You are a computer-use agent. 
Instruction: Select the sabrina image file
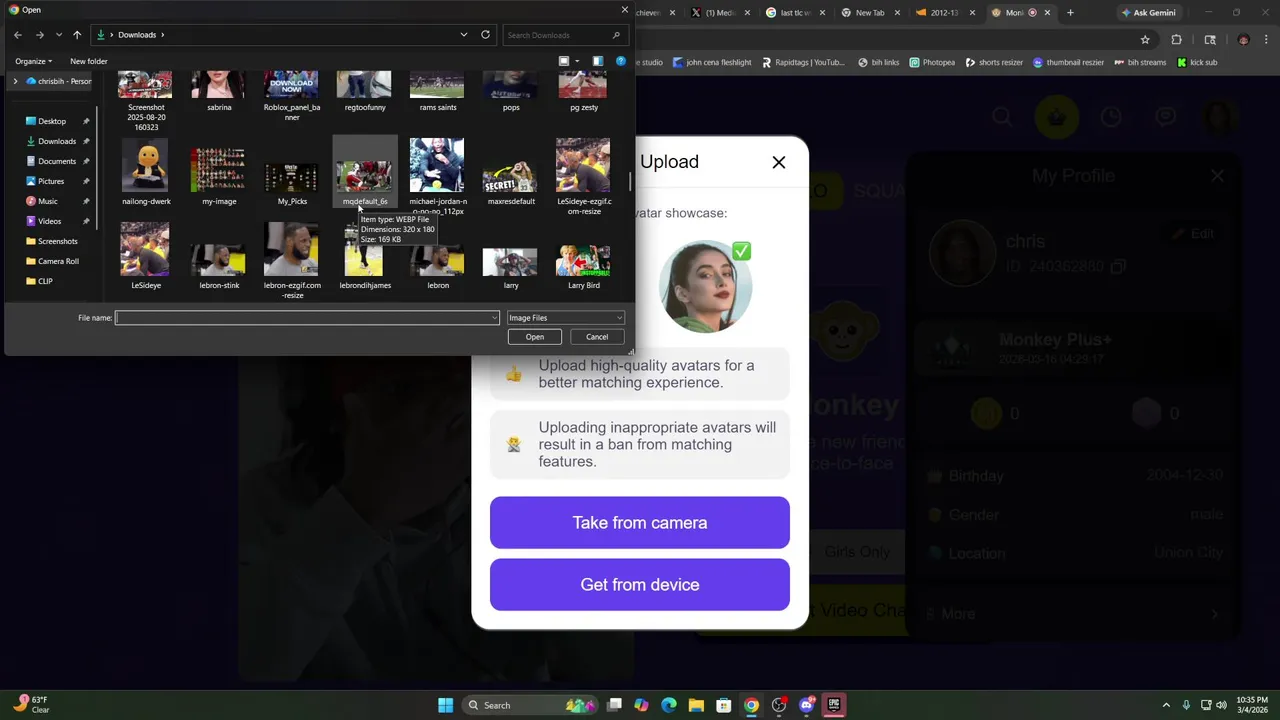coord(219,91)
